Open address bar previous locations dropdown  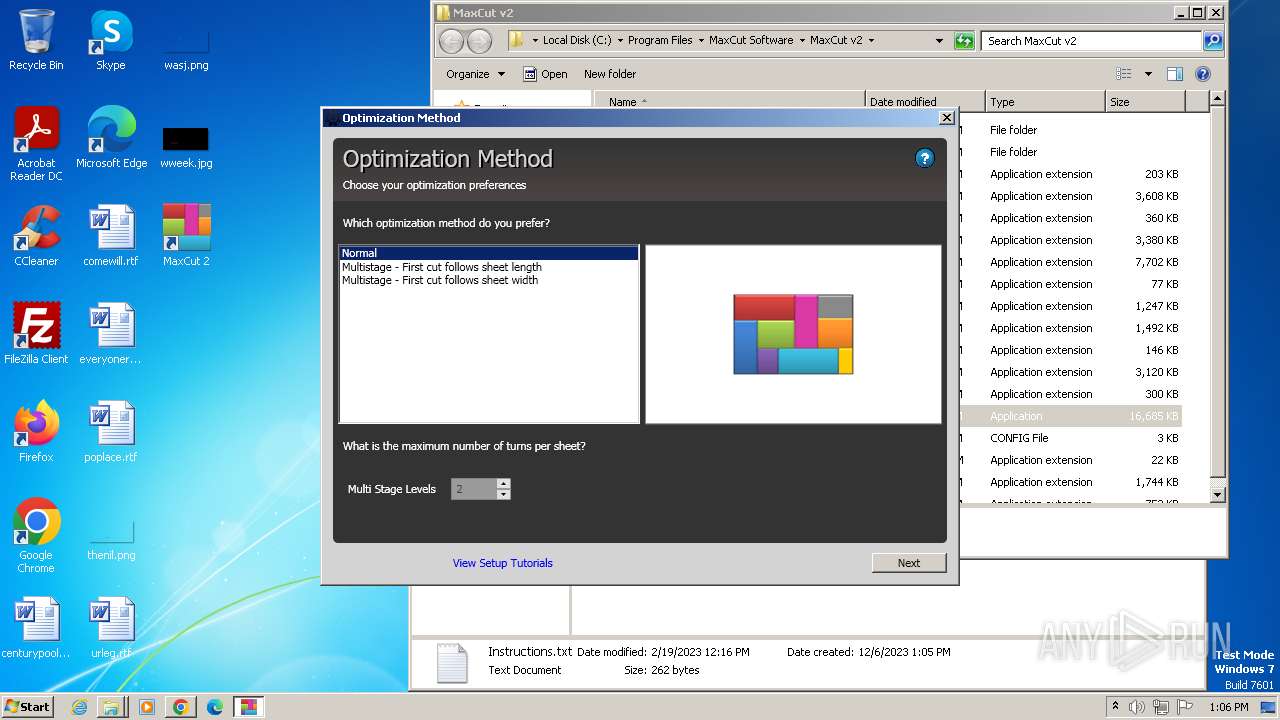[x=939, y=41]
